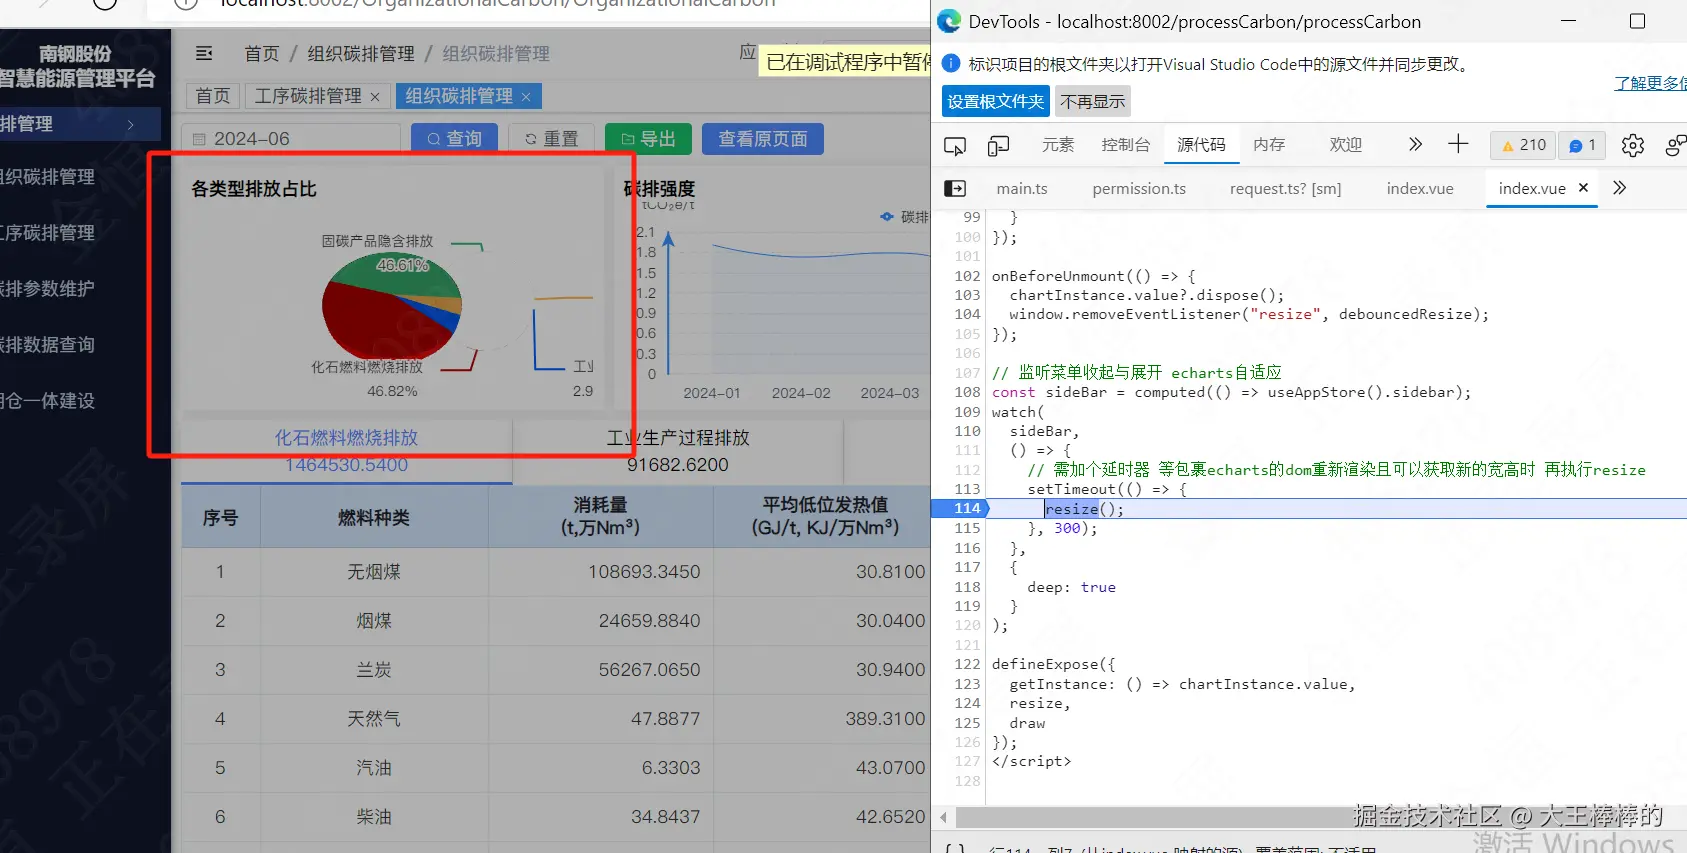The width and height of the screenshot is (1687, 853).
Task: Click the 燃料种类 column header
Action: tap(374, 518)
